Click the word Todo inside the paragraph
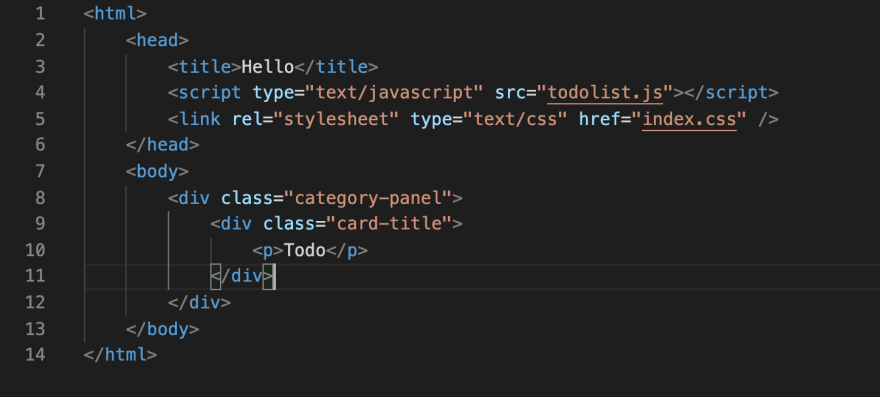 tap(305, 250)
